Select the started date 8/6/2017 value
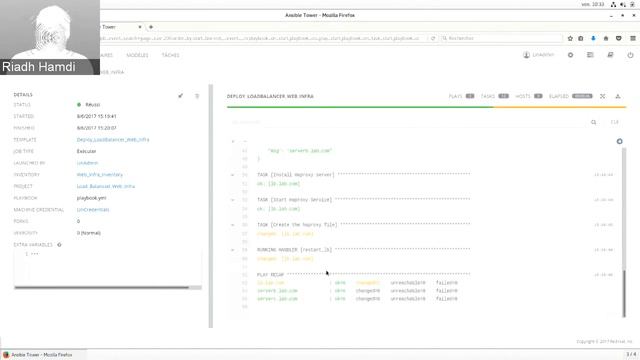This screenshot has width=640, height=360. pyautogui.click(x=97, y=116)
